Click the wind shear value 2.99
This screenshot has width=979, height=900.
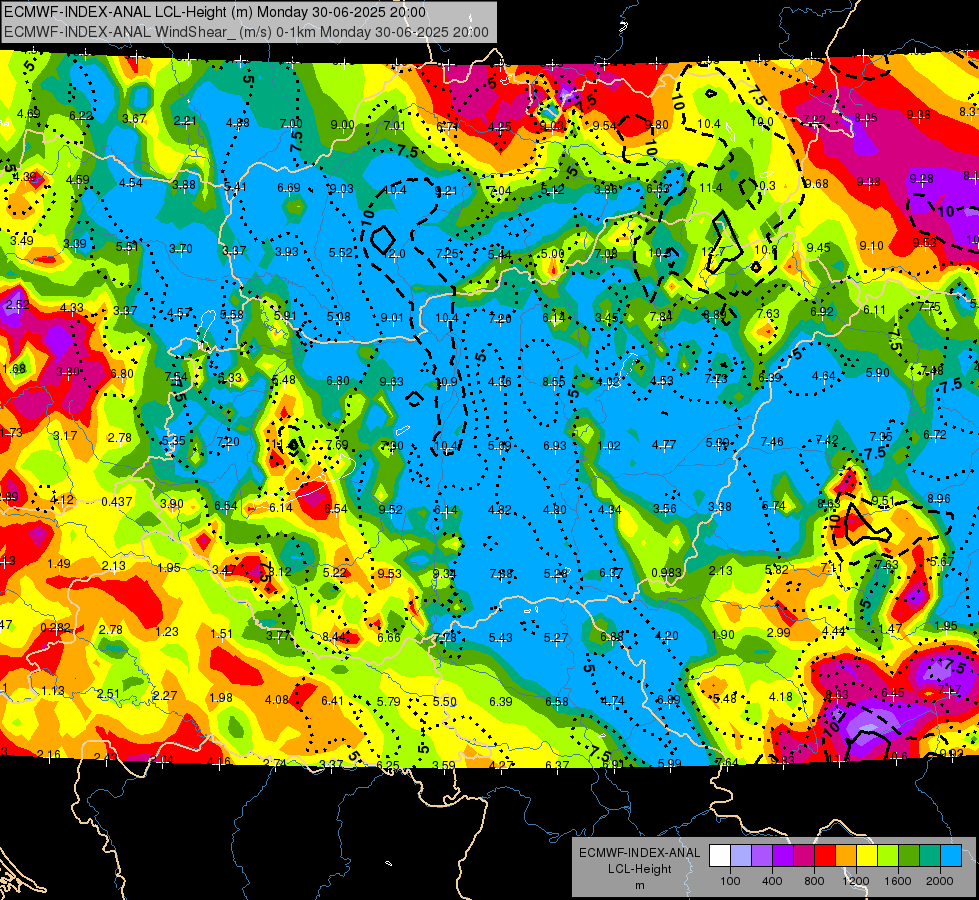pyautogui.click(x=779, y=632)
